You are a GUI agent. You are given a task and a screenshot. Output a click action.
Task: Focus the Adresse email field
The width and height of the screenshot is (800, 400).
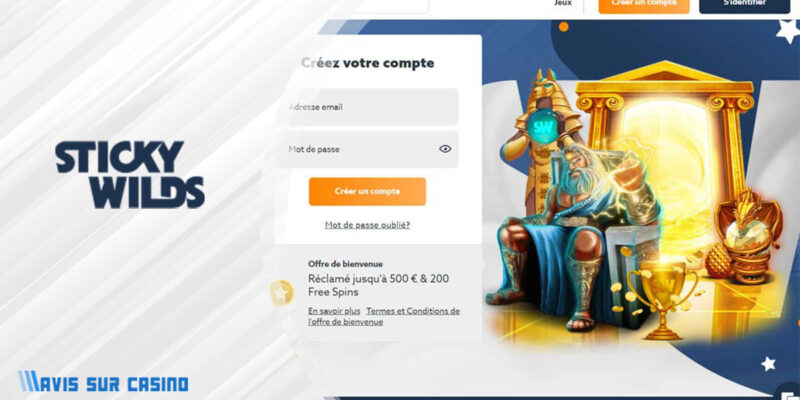367,107
